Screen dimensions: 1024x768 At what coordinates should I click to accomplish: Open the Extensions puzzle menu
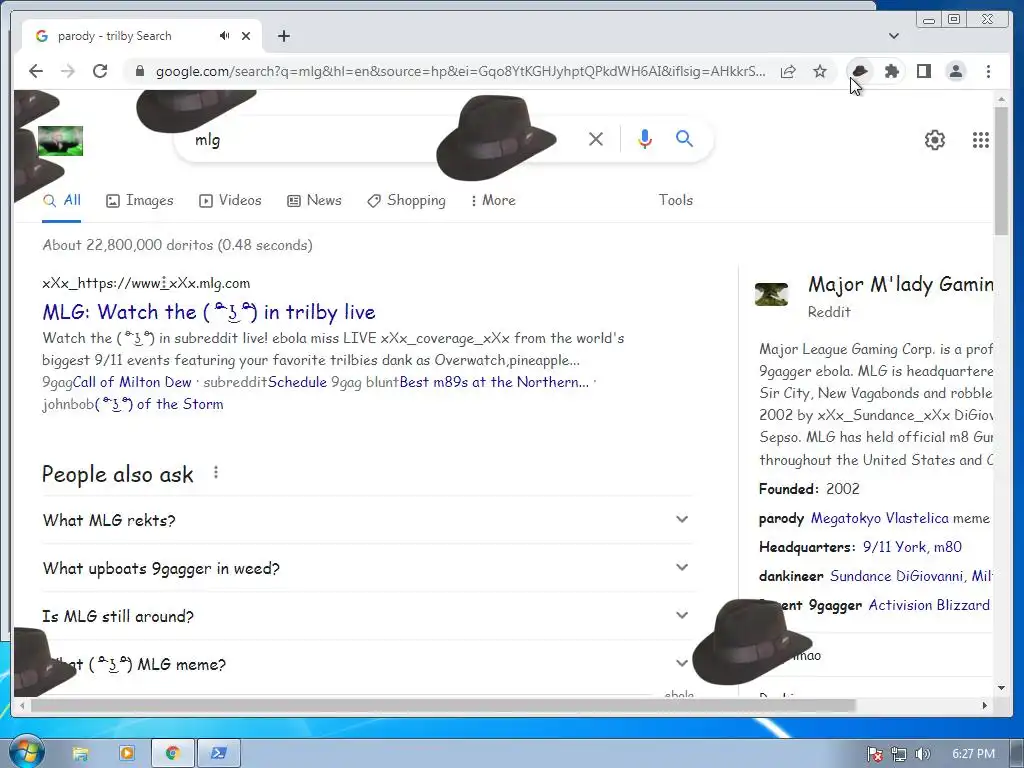pyautogui.click(x=891, y=71)
